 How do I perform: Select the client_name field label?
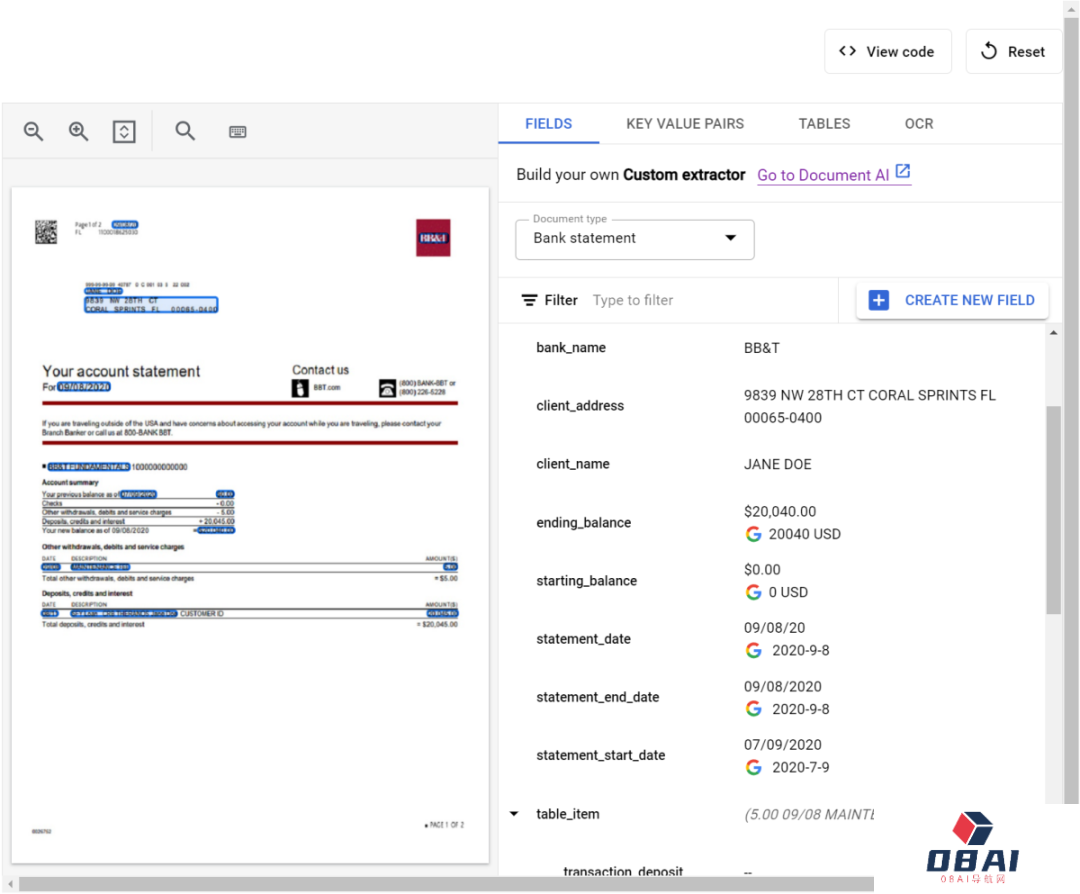573,464
